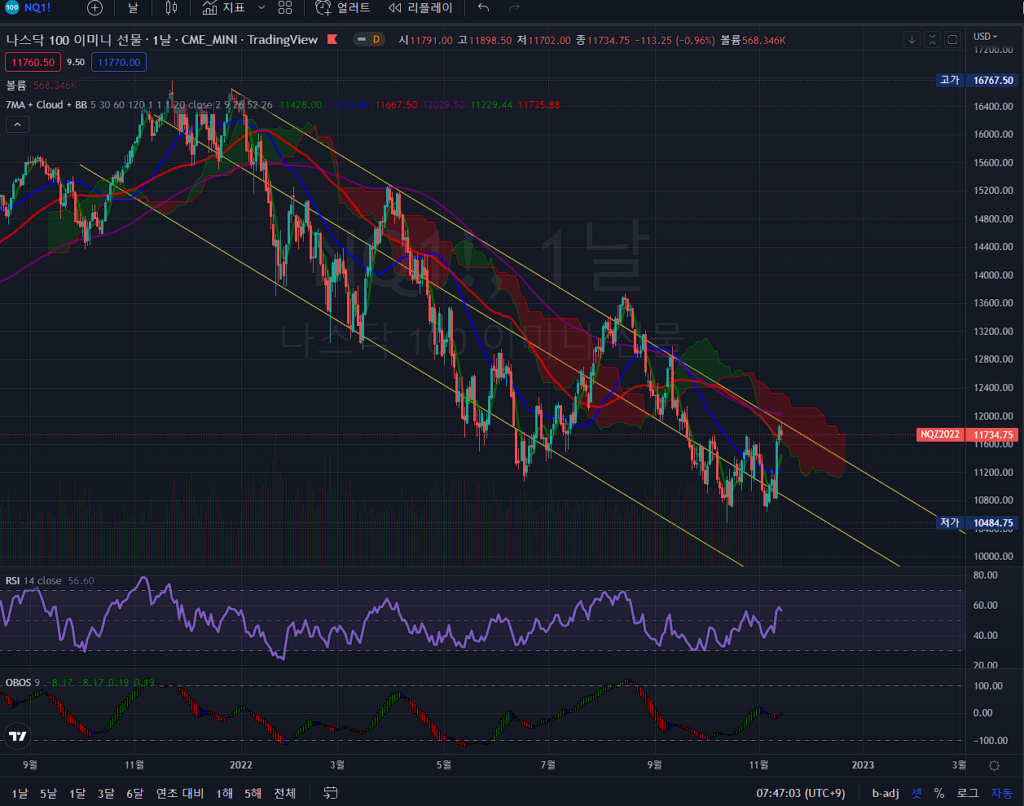Click the add symbol plus icon
This screenshot has height=806, width=1024.
[x=94, y=8]
